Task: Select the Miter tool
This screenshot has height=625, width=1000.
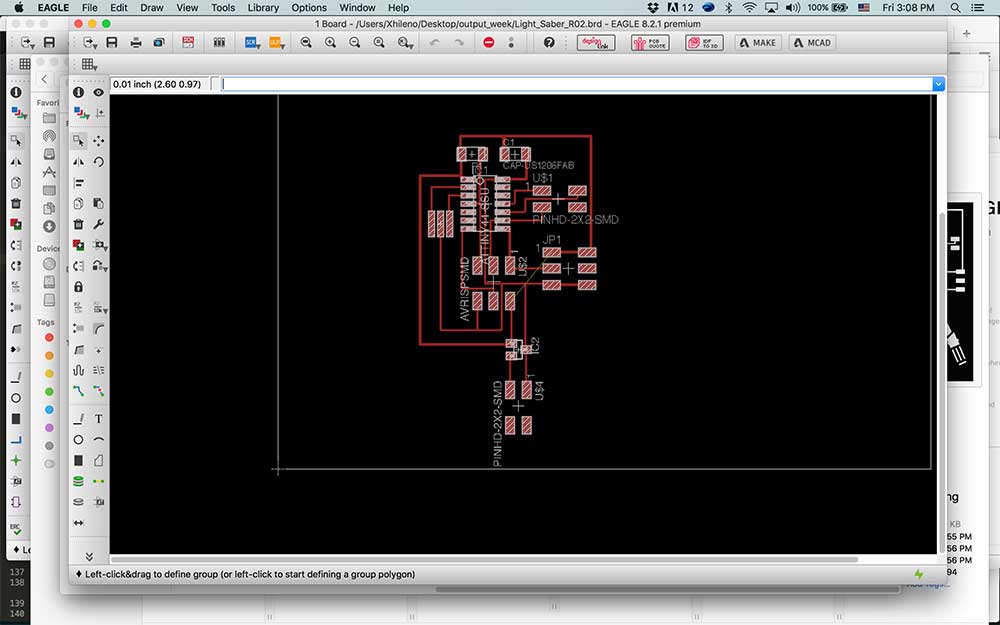Action: tap(99, 329)
